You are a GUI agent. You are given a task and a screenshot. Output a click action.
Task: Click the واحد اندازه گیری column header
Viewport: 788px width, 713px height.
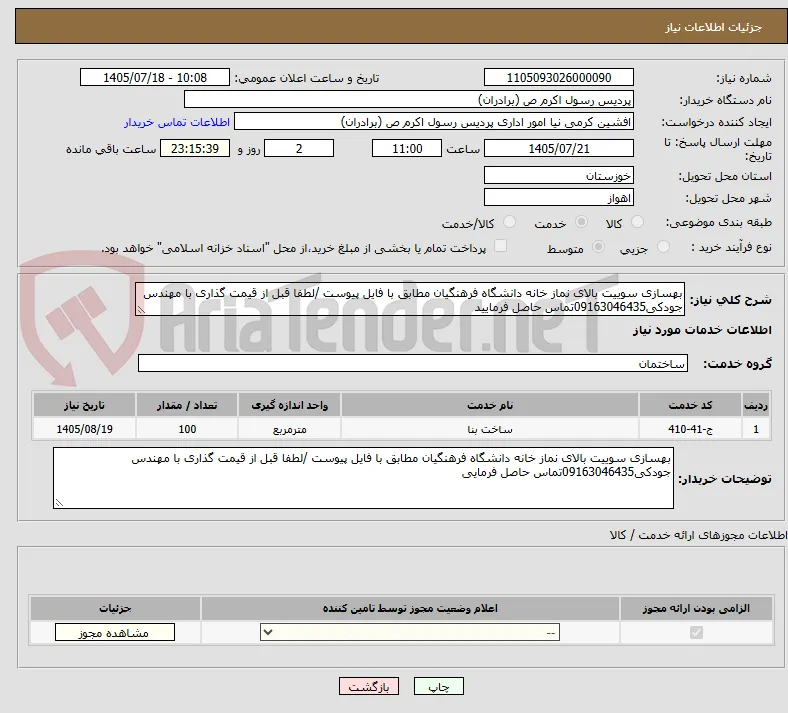click(x=289, y=405)
